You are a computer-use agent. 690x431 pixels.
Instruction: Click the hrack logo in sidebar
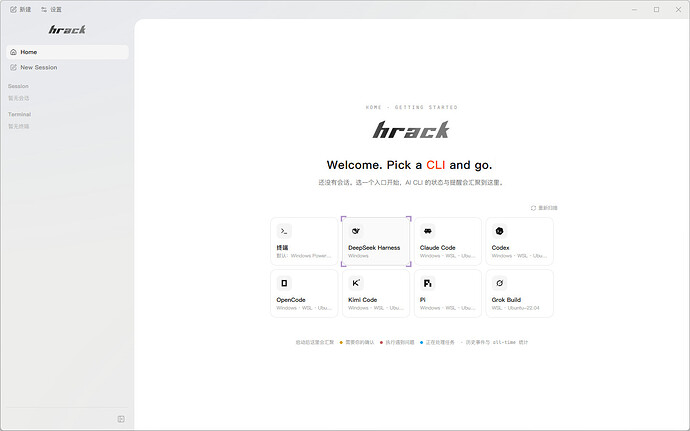[x=67, y=29]
